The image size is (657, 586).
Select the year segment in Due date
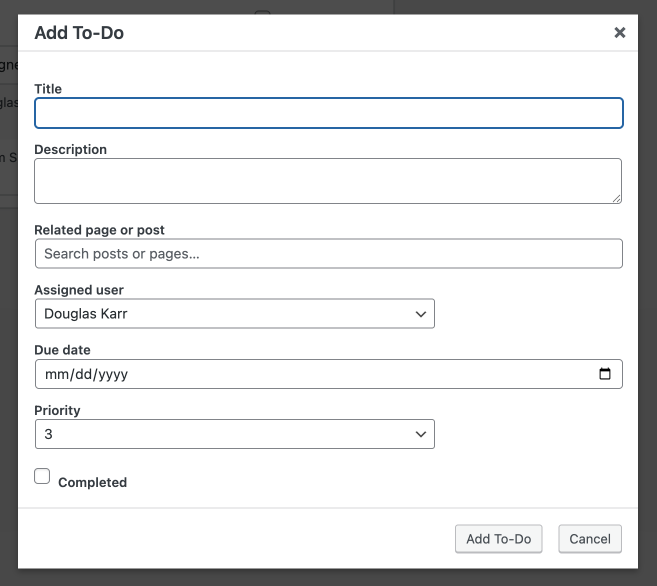click(x=112, y=375)
